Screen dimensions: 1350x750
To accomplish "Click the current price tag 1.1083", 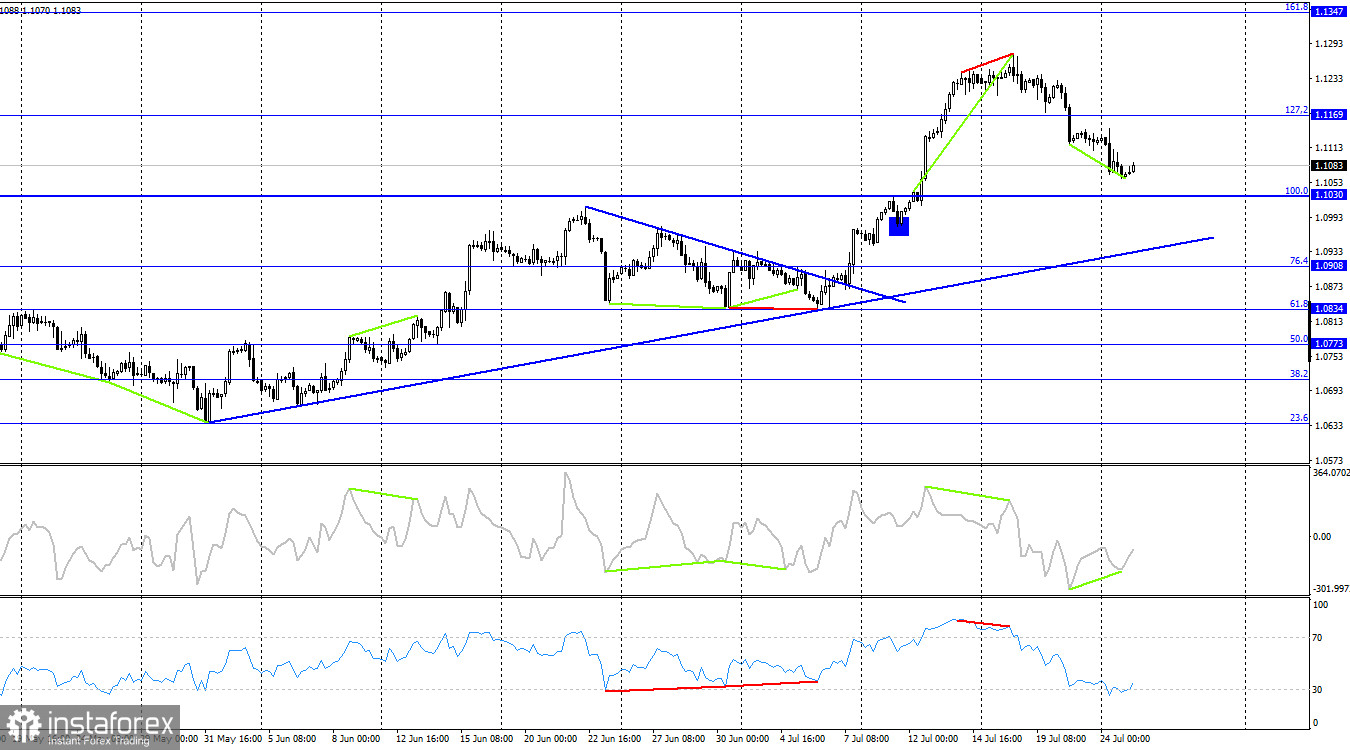I will pos(1329,166).
